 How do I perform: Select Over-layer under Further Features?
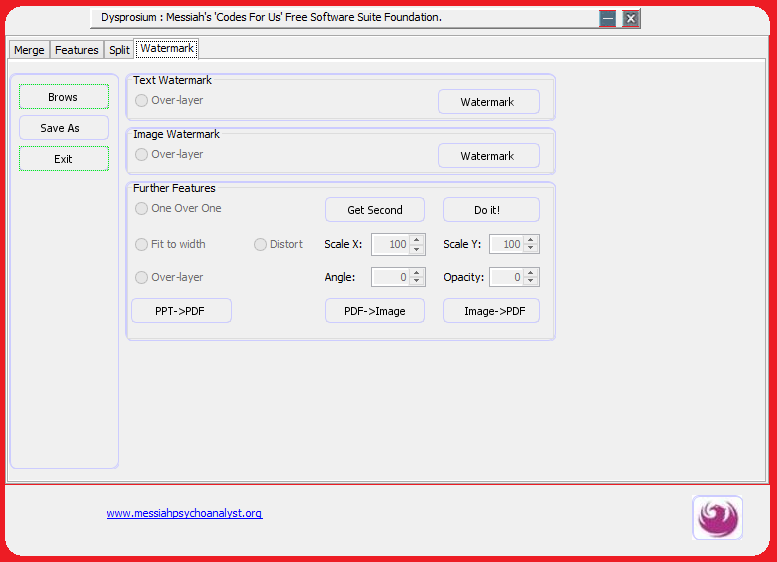(x=169, y=278)
